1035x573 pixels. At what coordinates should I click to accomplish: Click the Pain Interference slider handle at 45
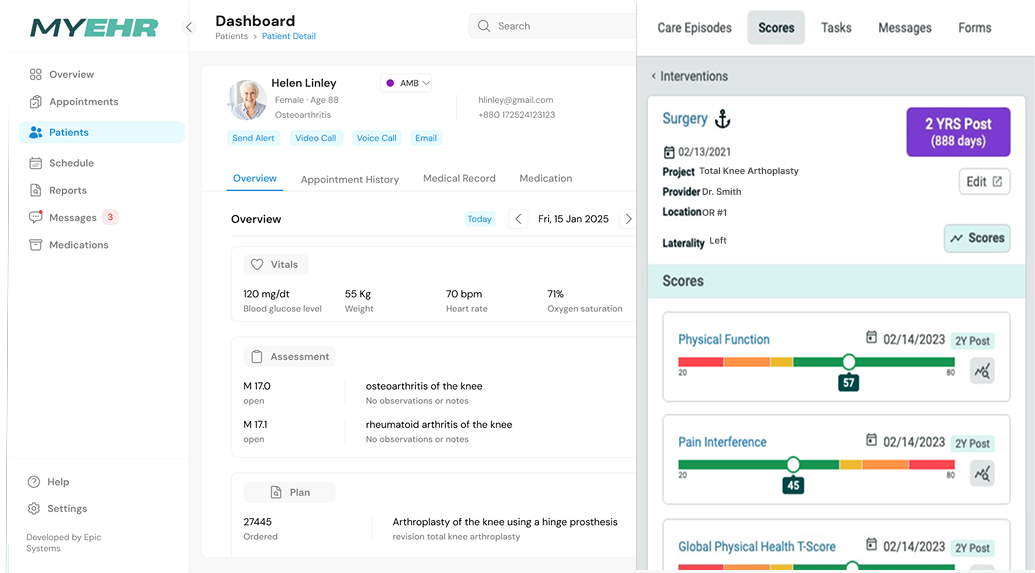point(793,464)
